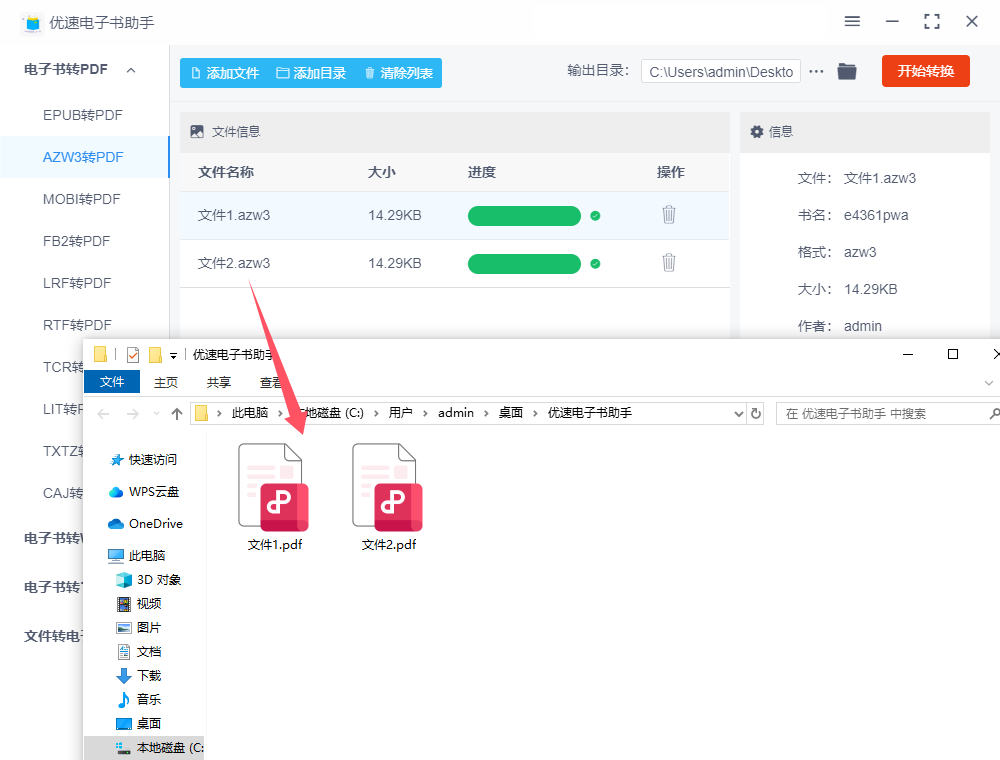Click the 开始转换 button
This screenshot has width=1000, height=760.
pos(925,71)
